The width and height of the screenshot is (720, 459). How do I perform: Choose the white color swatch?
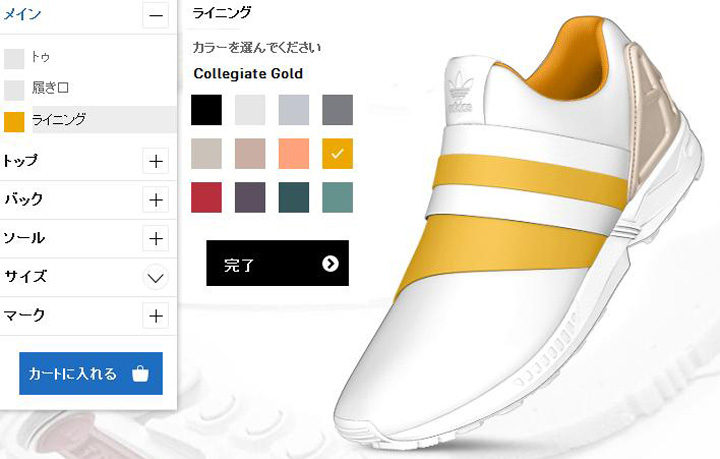250,110
